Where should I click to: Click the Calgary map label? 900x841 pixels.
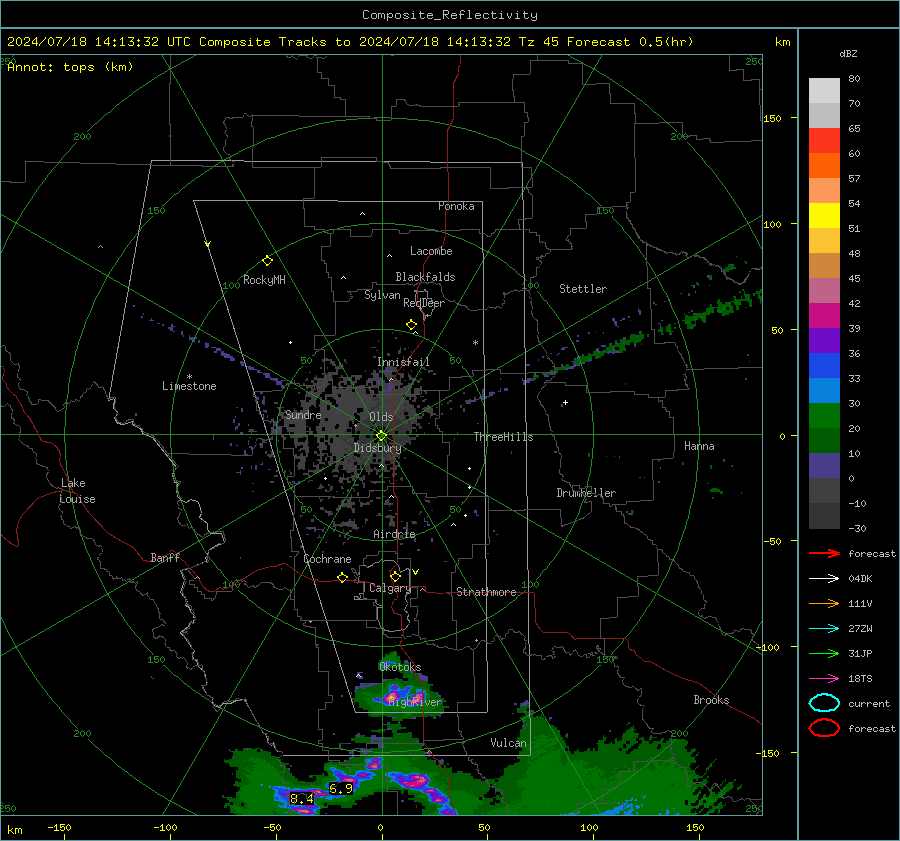click(390, 588)
